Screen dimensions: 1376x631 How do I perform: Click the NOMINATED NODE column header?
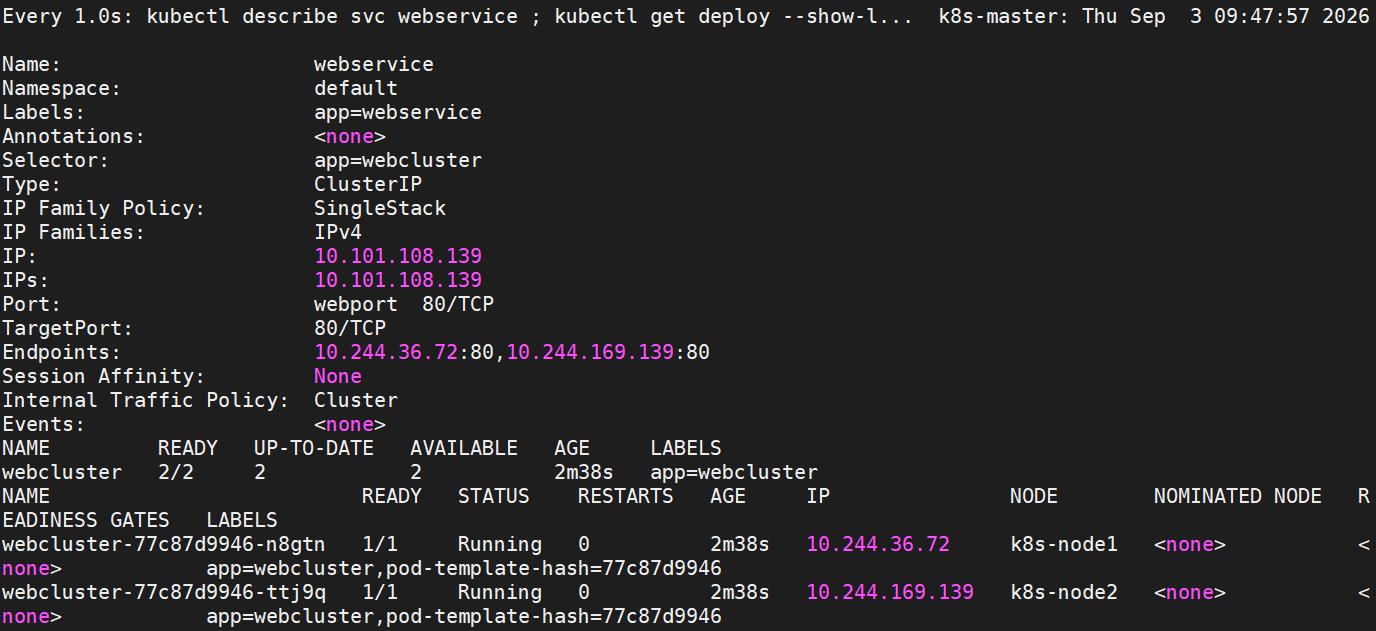[x=1238, y=496]
